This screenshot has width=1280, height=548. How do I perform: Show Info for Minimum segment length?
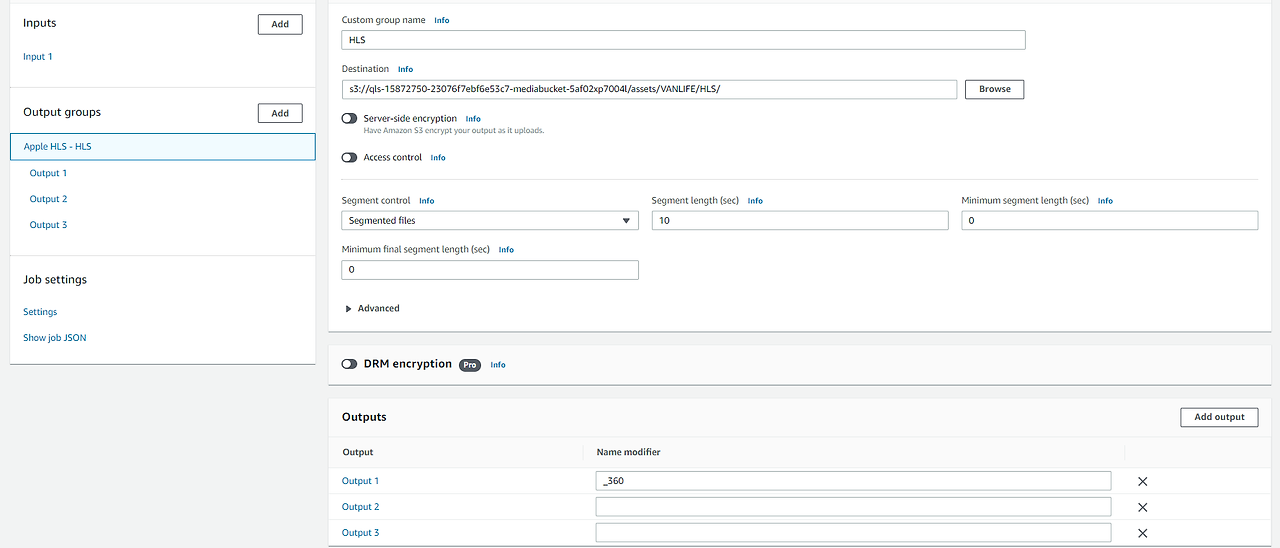[1105, 201]
